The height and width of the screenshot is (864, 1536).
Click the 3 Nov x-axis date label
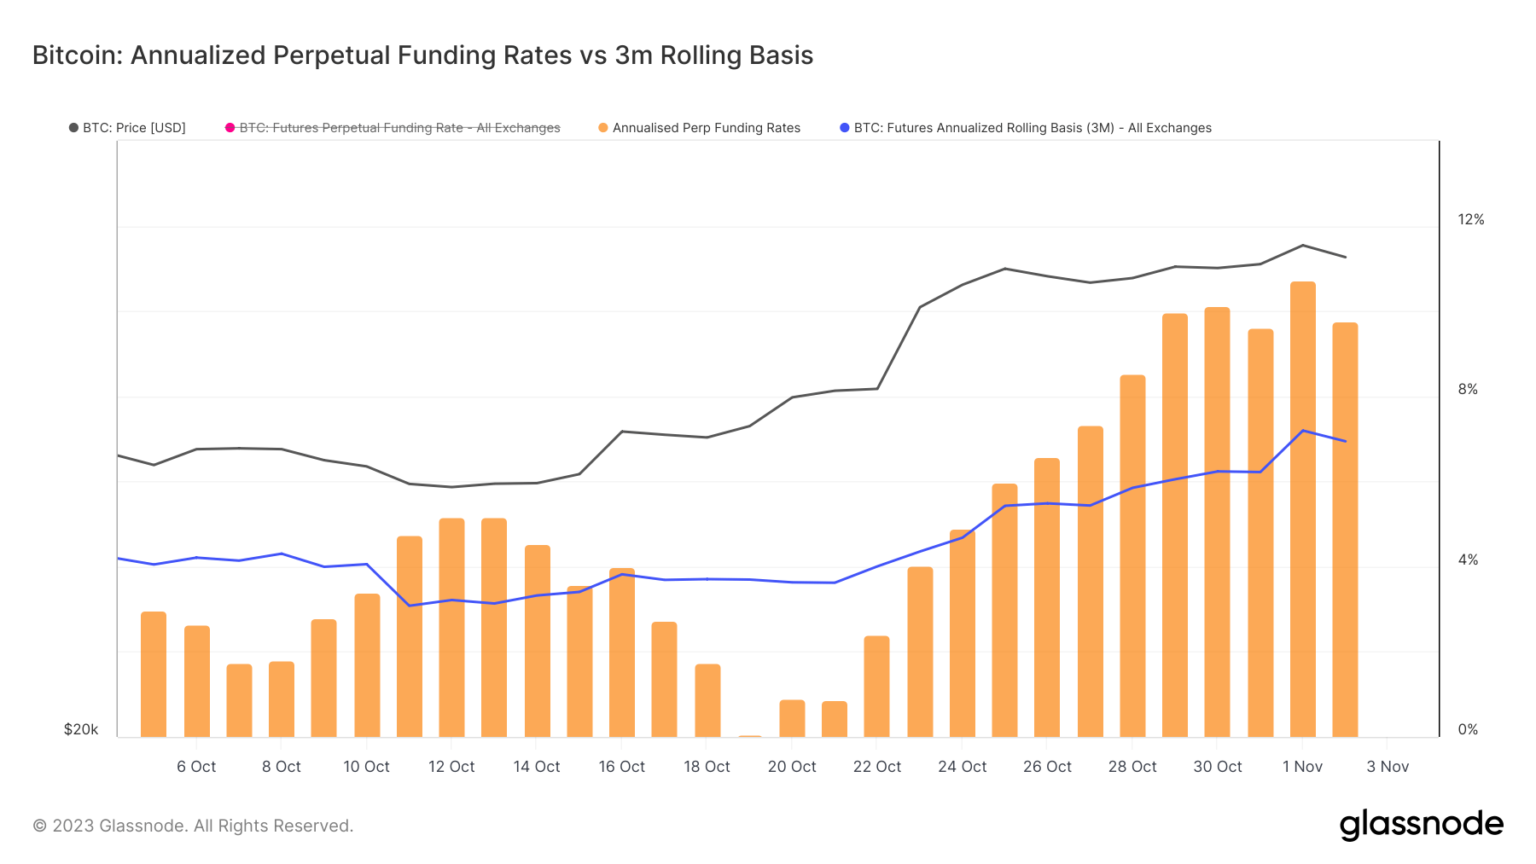click(1387, 767)
